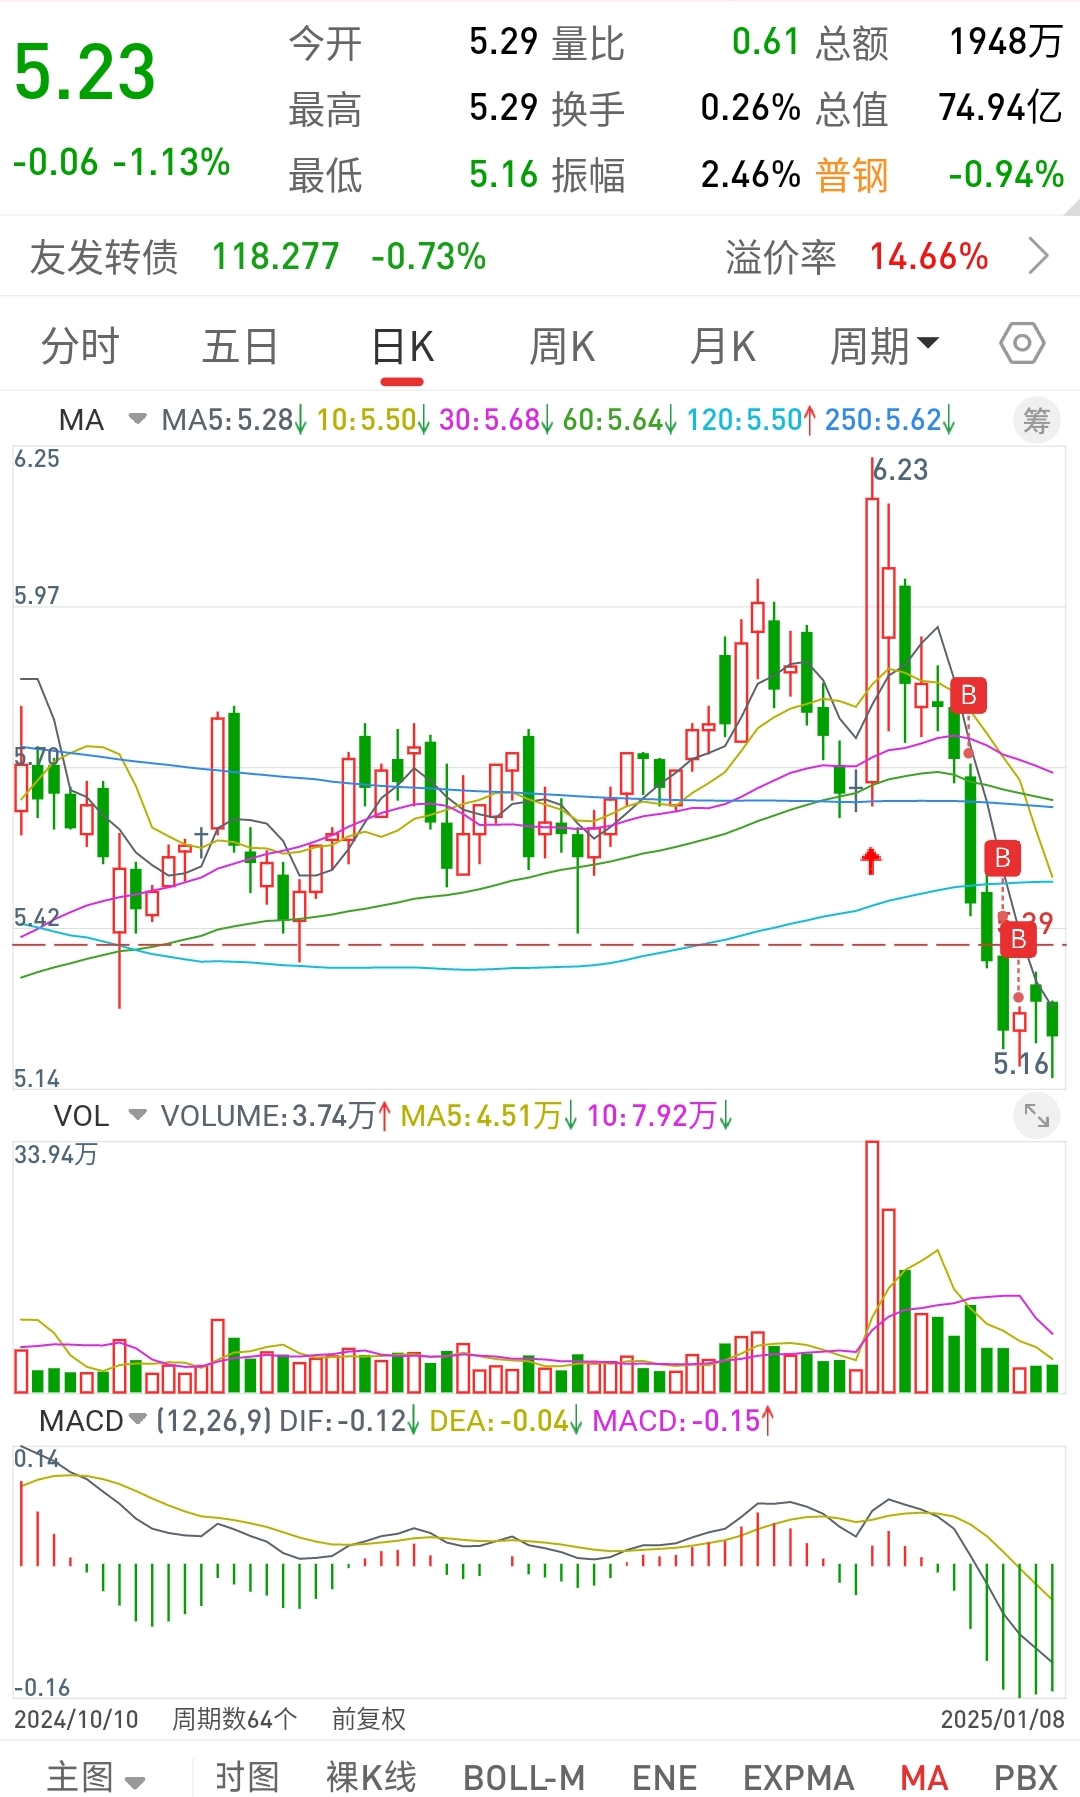Tap the 60:5.64 moving average value
Image resolution: width=1080 pixels, height=1797 pixels.
tap(620, 419)
